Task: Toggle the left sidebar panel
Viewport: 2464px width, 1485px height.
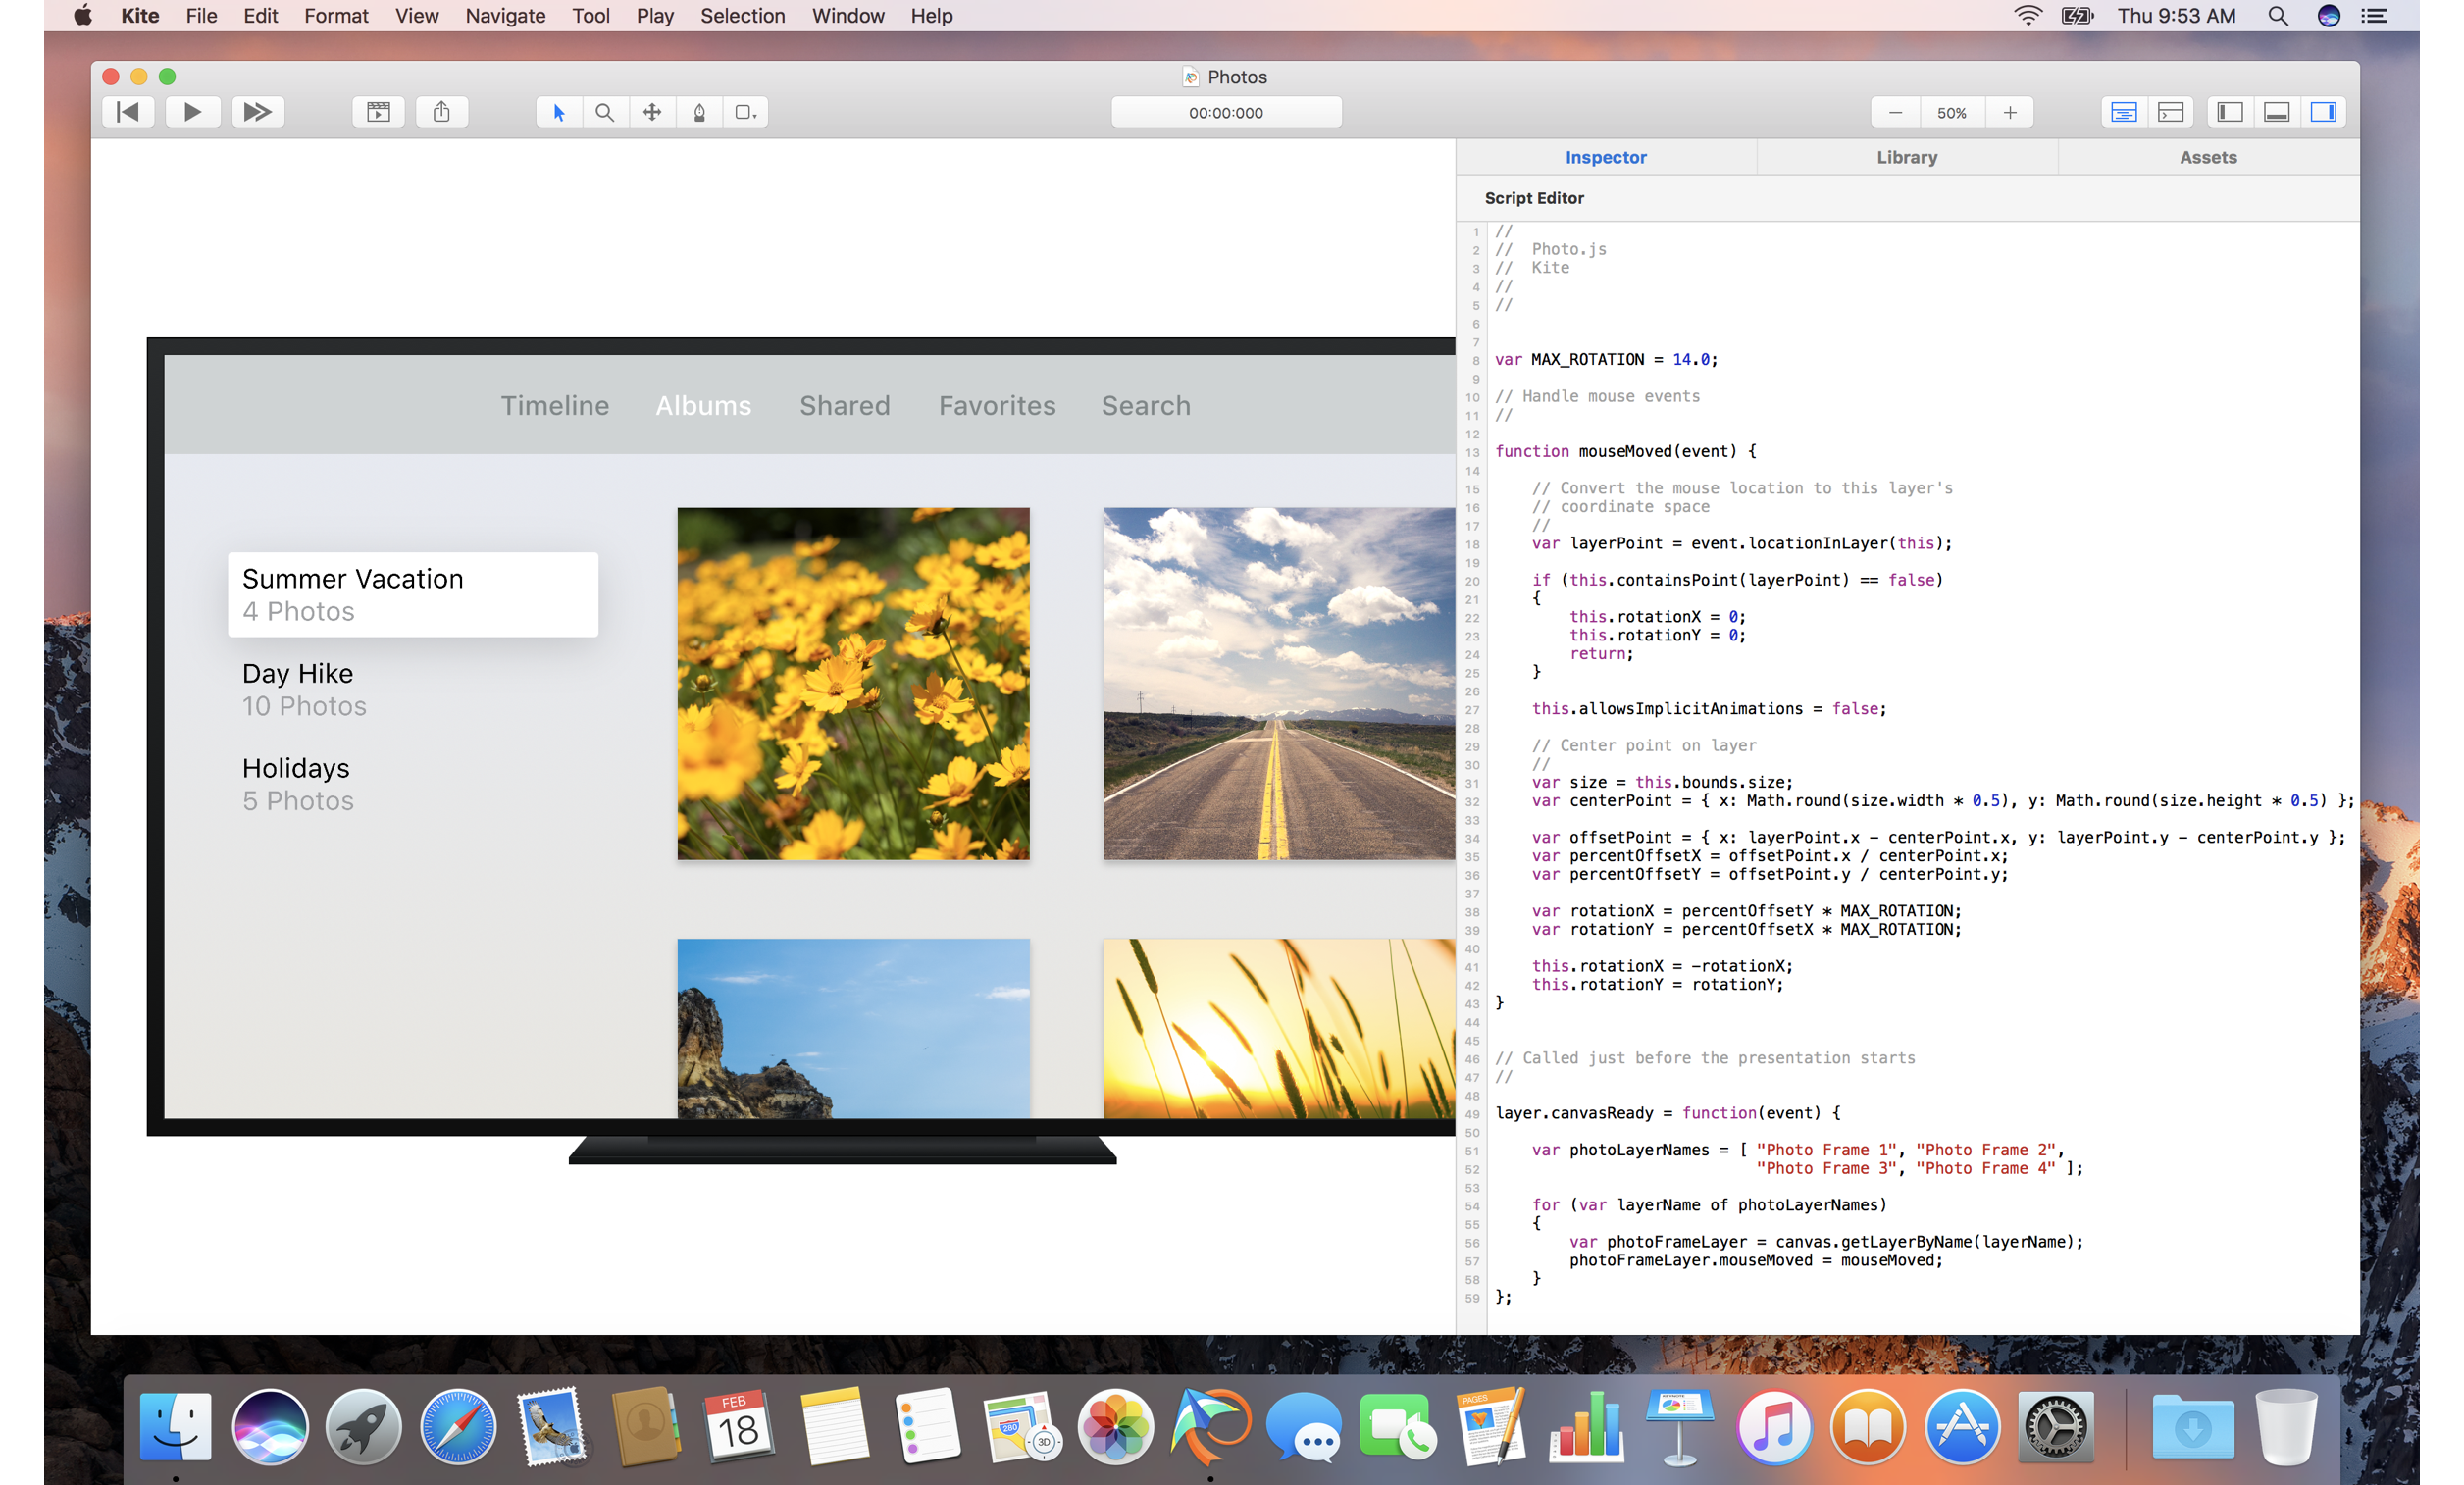Action: [x=2229, y=112]
